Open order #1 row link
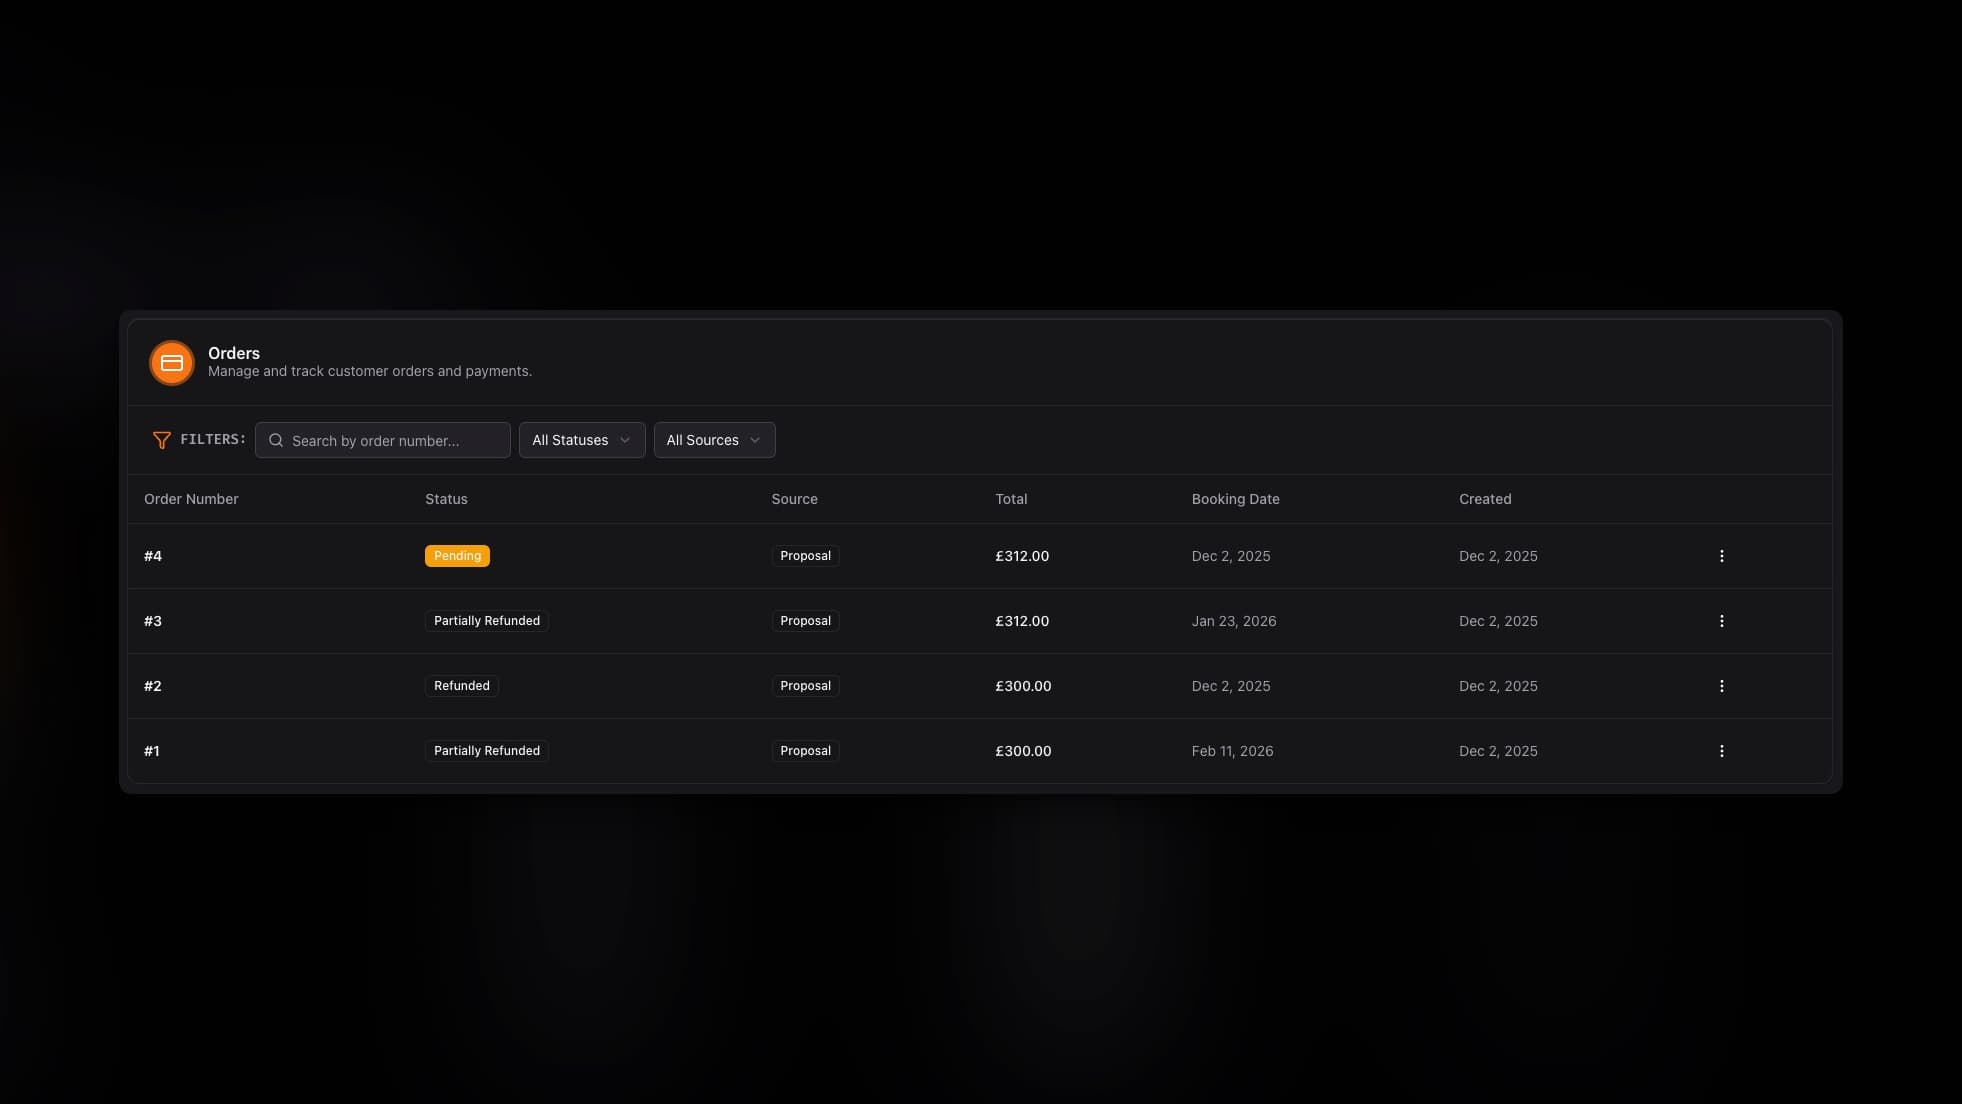The width and height of the screenshot is (1962, 1104). 152,751
